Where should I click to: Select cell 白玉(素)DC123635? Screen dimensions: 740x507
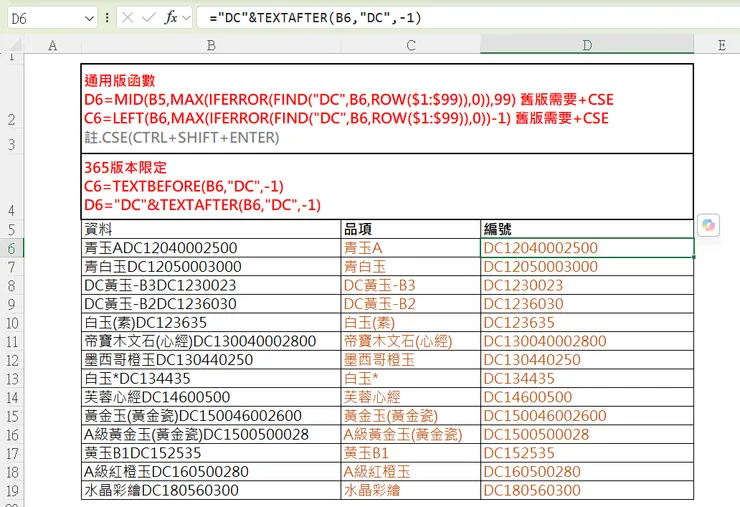point(211,322)
